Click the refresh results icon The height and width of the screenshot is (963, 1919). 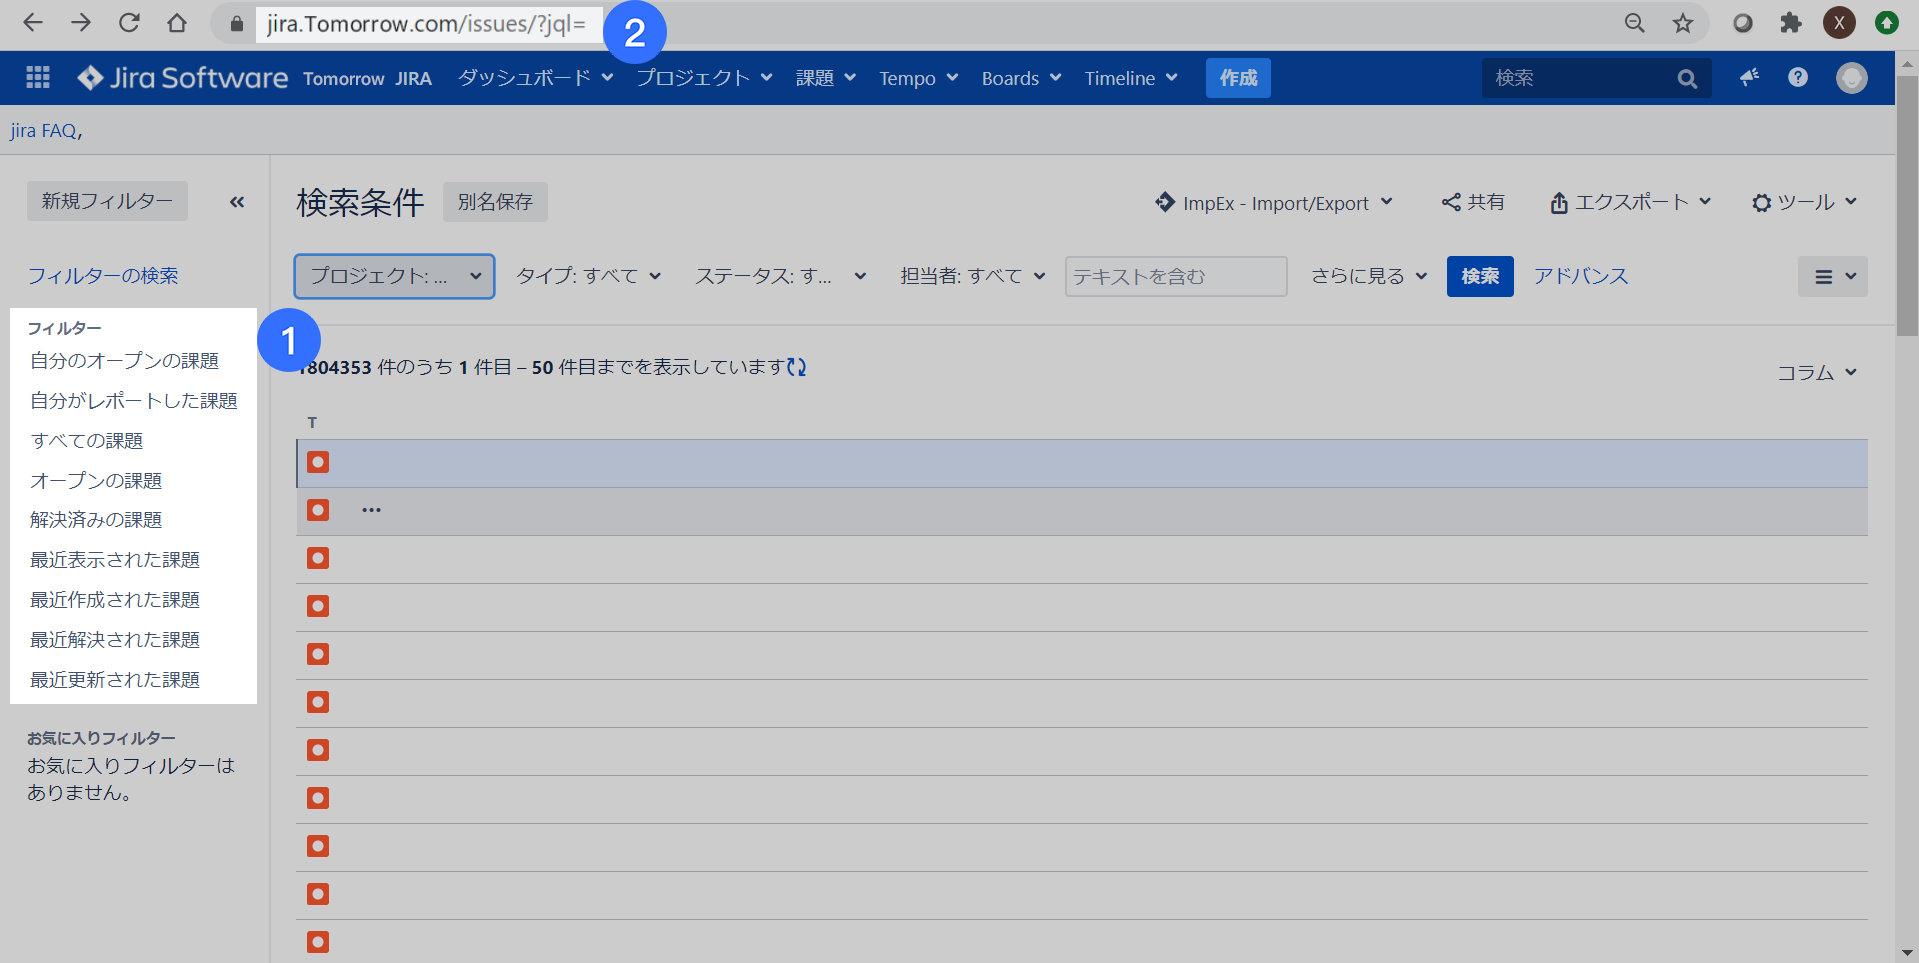(x=797, y=367)
